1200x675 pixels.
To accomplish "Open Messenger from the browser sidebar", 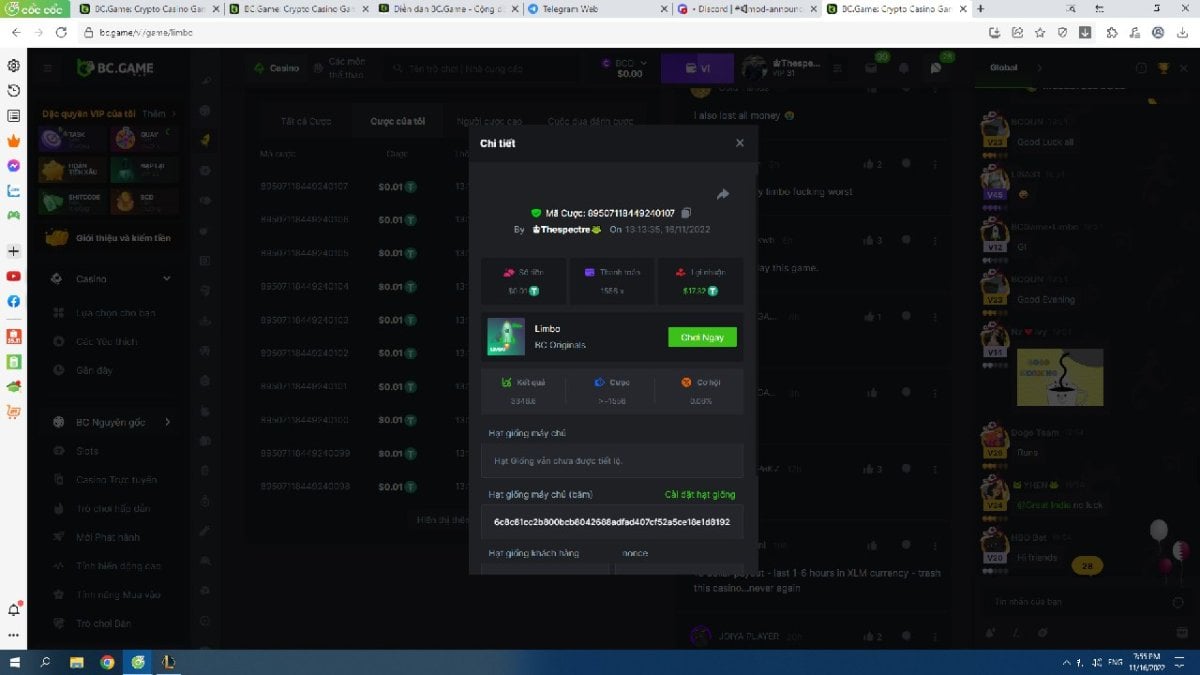I will tap(14, 166).
